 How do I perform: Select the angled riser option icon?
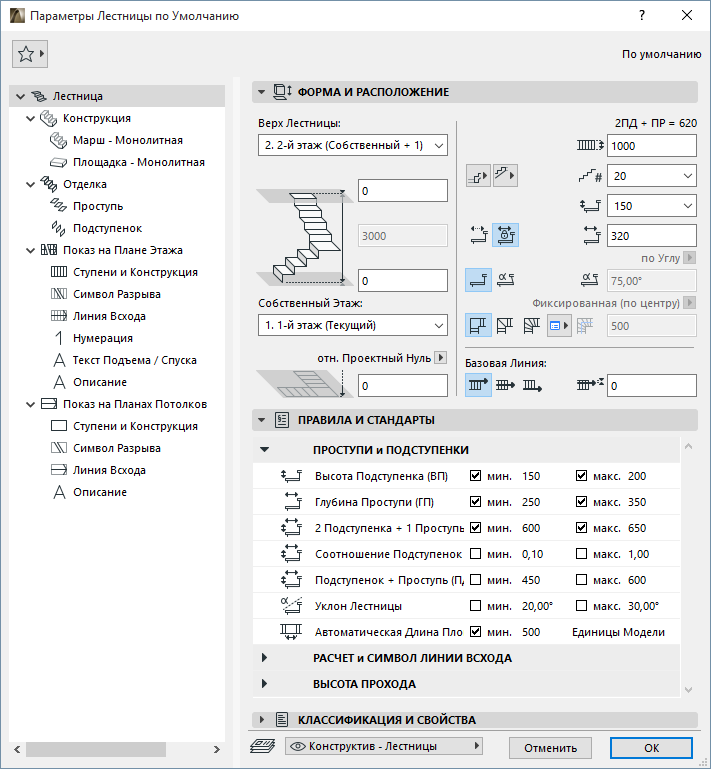pyautogui.click(x=505, y=280)
